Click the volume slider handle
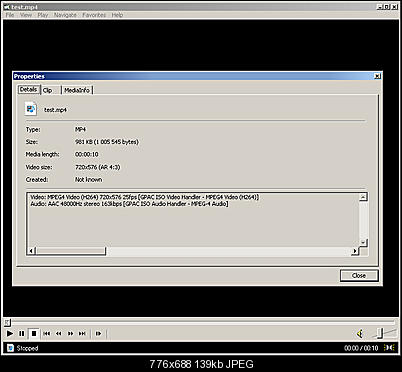The height and width of the screenshot is (372, 402). [380, 332]
